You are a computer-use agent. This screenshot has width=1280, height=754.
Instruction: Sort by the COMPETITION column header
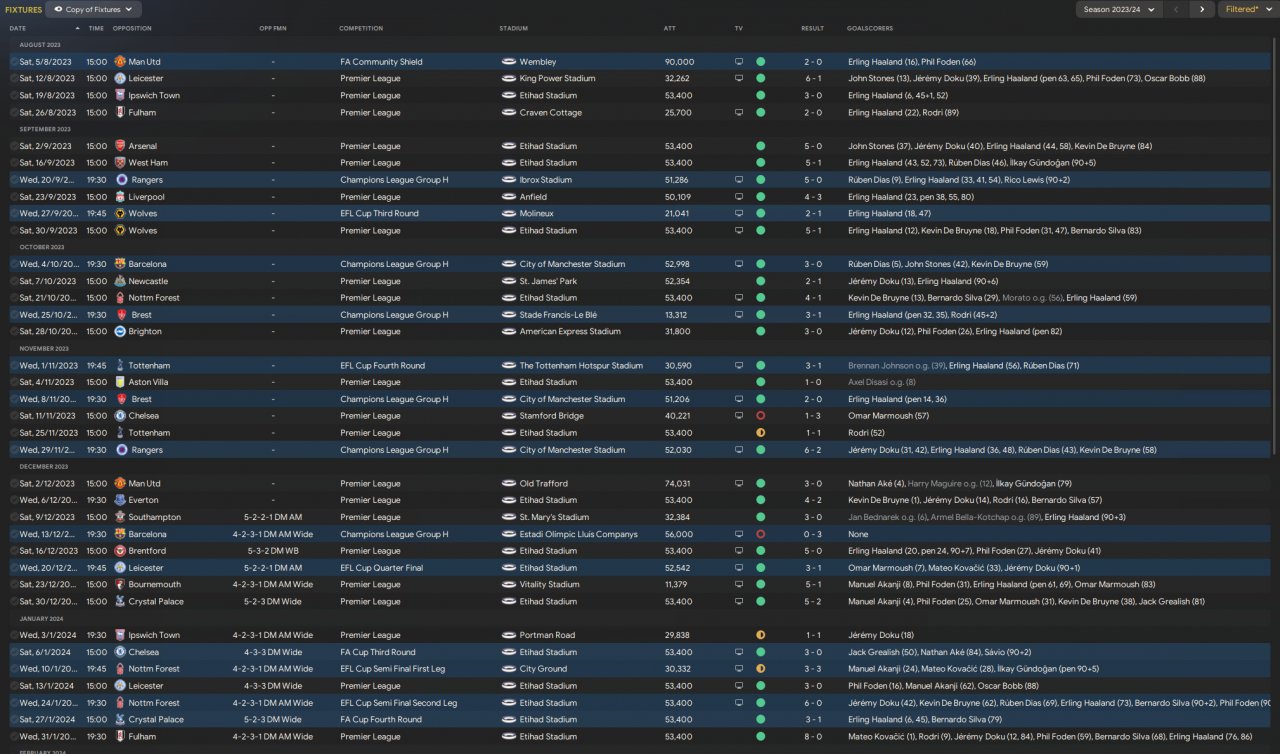click(x=361, y=28)
